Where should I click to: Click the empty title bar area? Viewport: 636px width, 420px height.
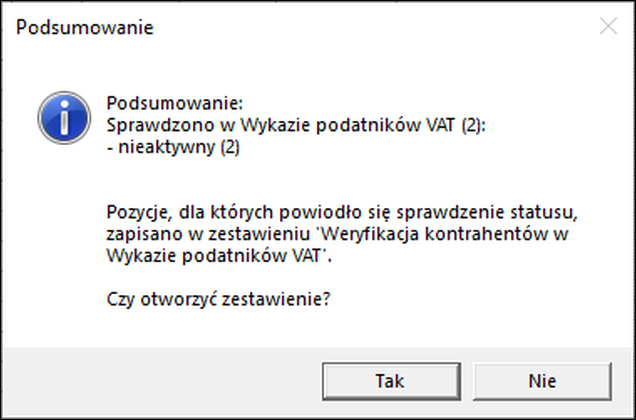(373, 28)
